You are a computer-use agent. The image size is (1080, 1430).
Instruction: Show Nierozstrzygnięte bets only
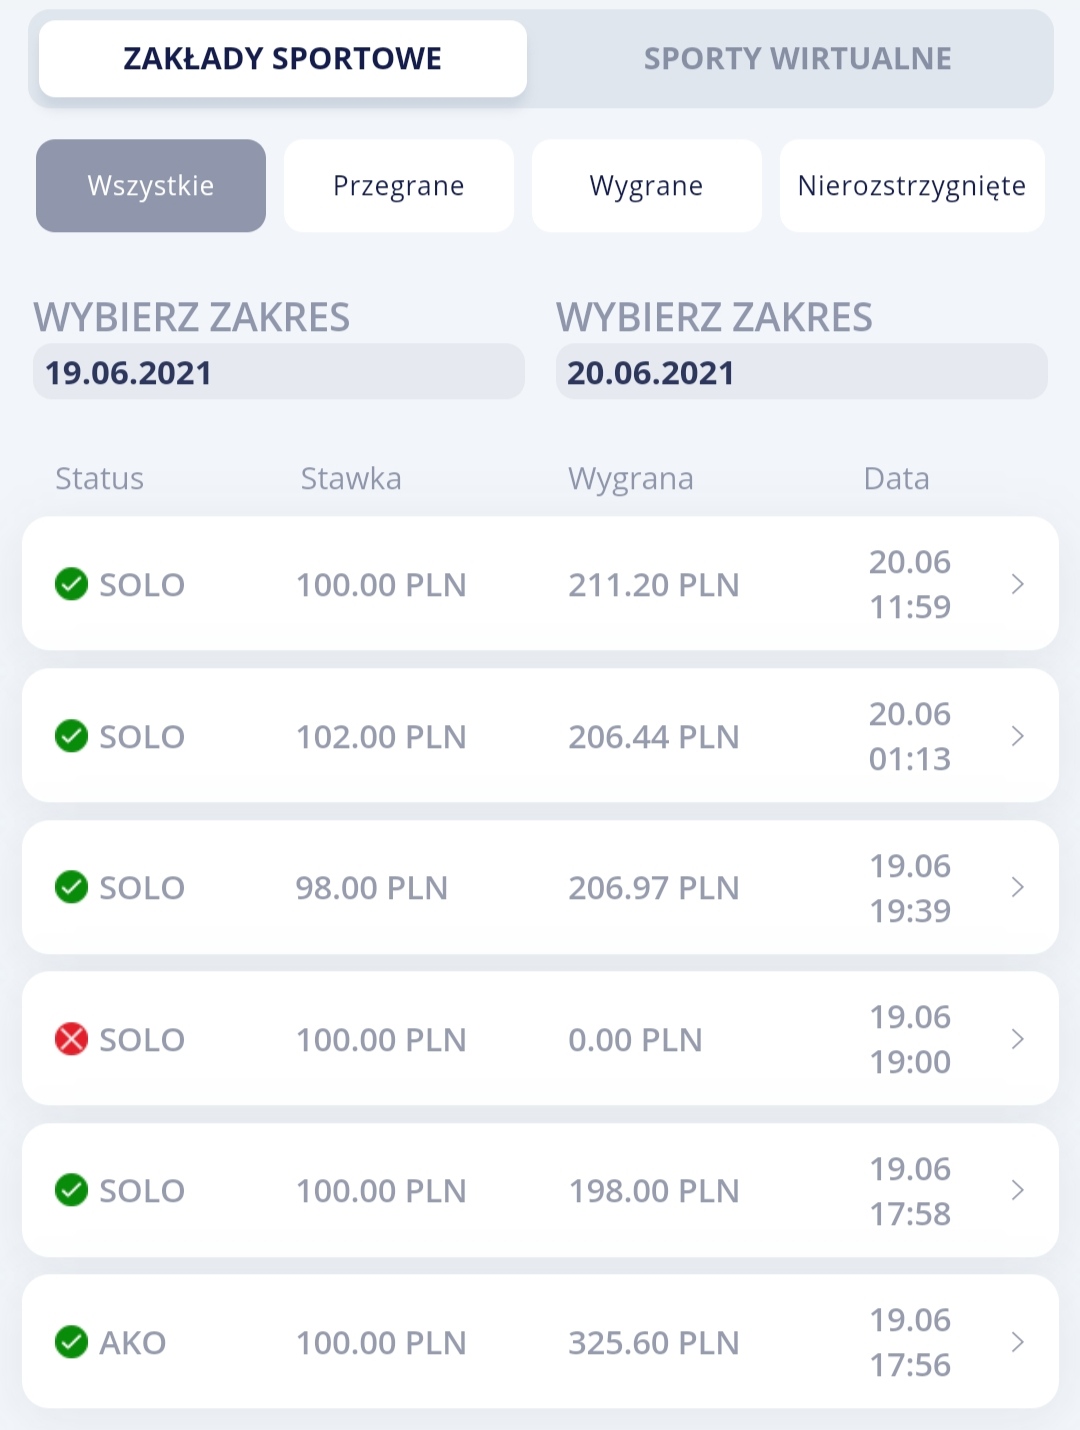(x=912, y=186)
